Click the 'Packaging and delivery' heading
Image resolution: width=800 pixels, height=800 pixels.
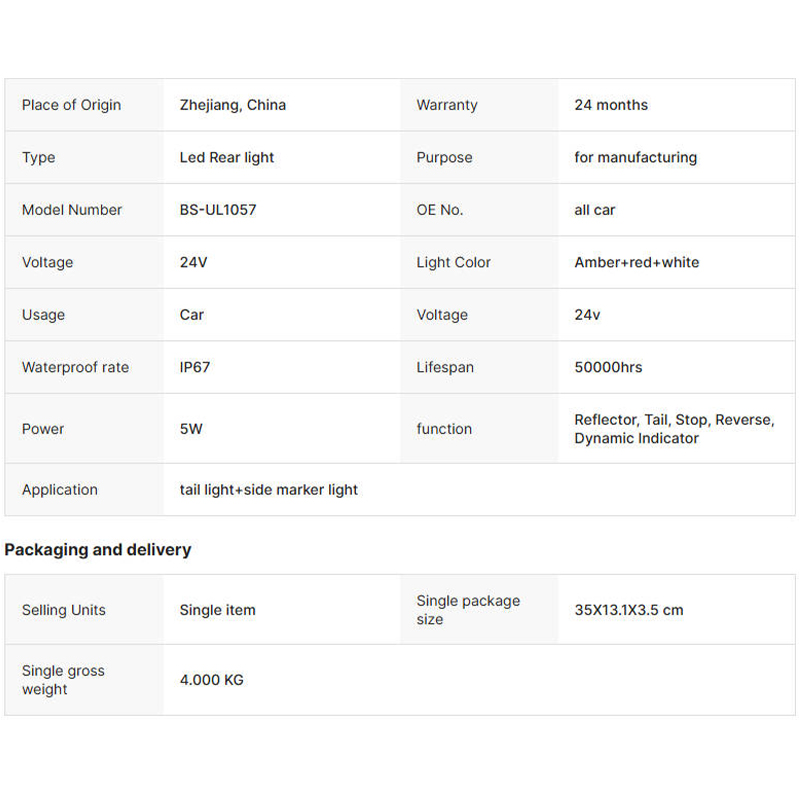click(97, 550)
